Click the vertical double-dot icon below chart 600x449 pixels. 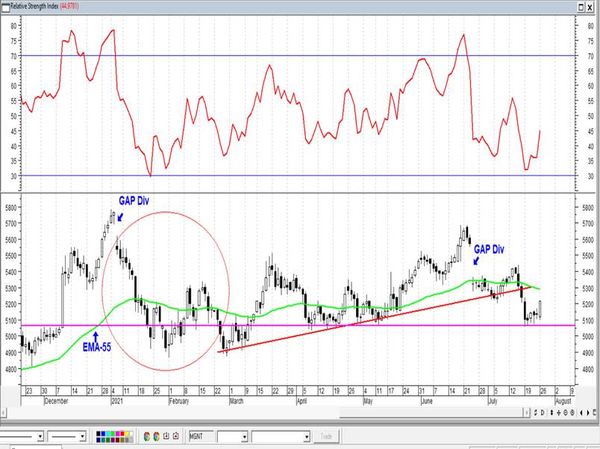(552, 413)
